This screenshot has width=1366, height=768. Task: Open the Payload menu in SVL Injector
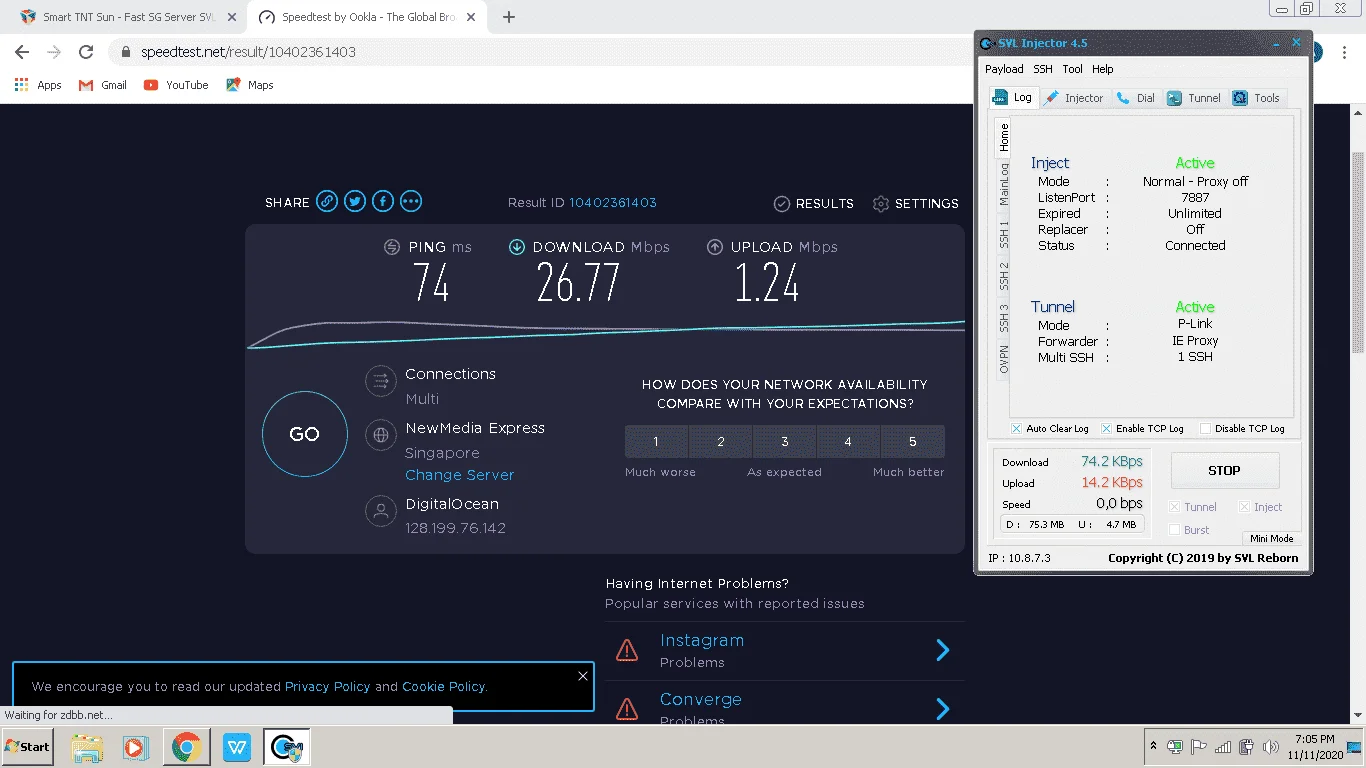(1004, 69)
